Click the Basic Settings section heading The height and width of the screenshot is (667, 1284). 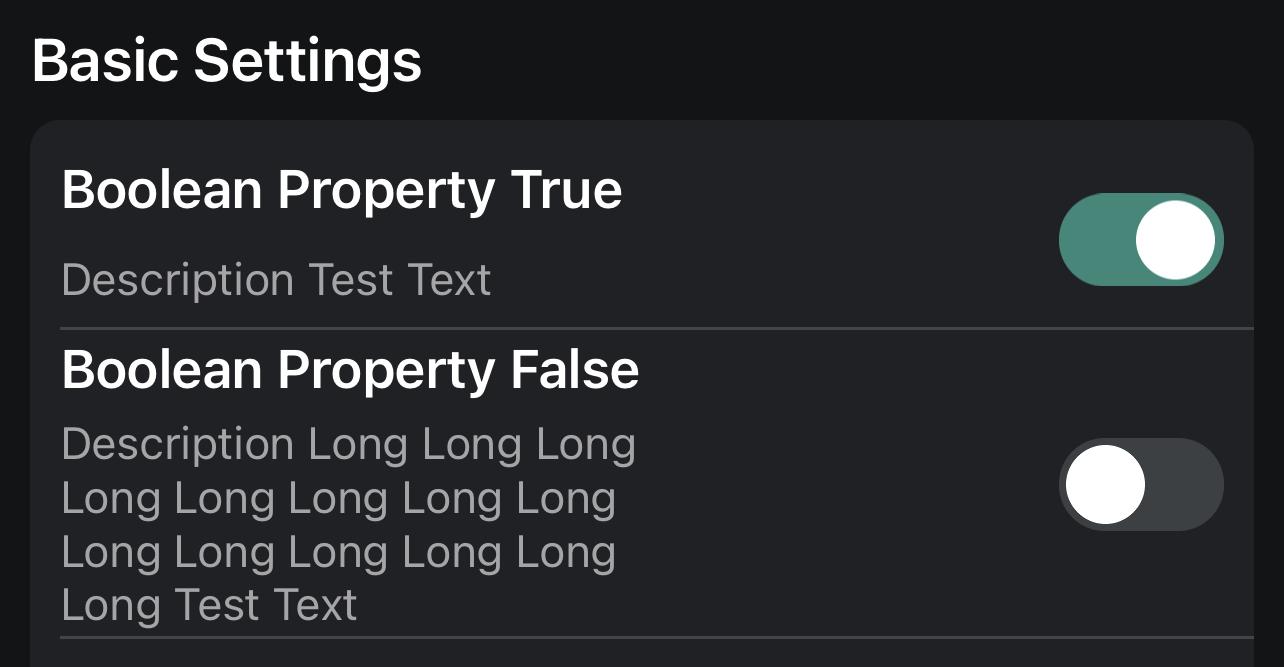pyautogui.click(x=227, y=61)
